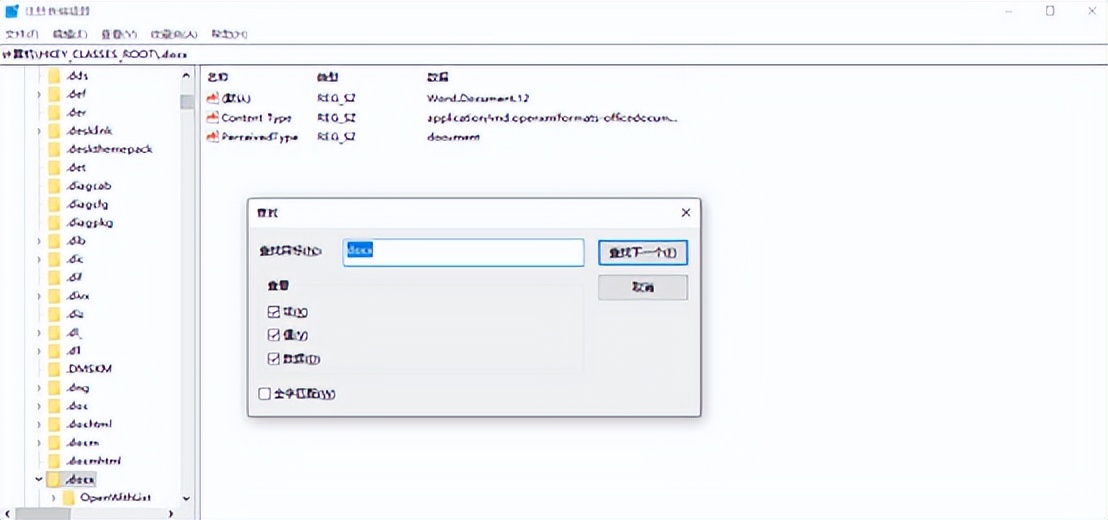Expand the .dic key
The width and height of the screenshot is (1108, 520).
[40, 259]
